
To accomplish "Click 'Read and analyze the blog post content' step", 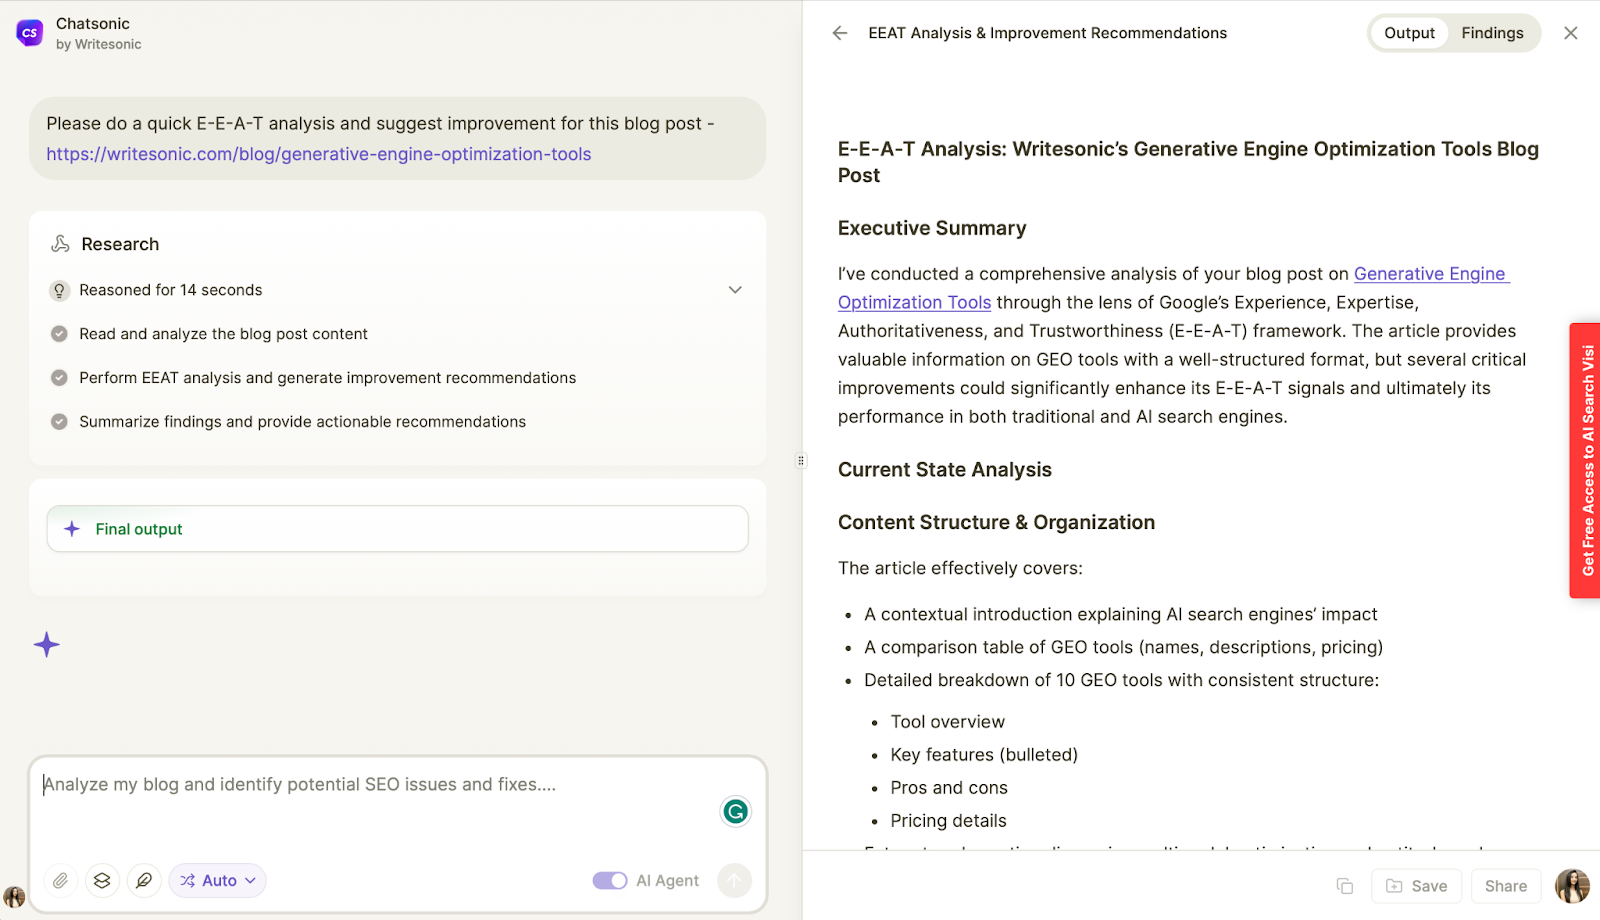I will tap(223, 334).
